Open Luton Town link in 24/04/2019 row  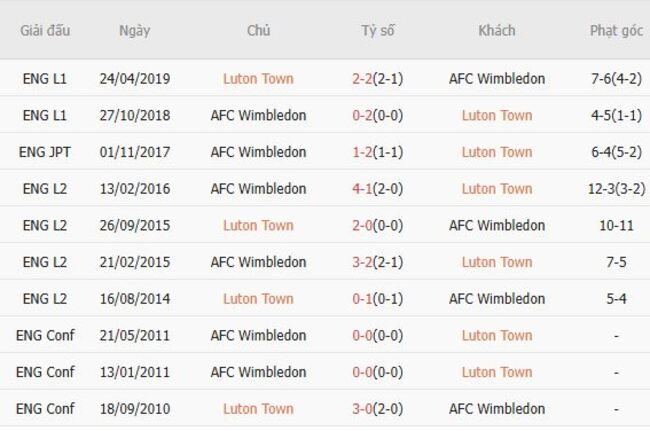(258, 78)
